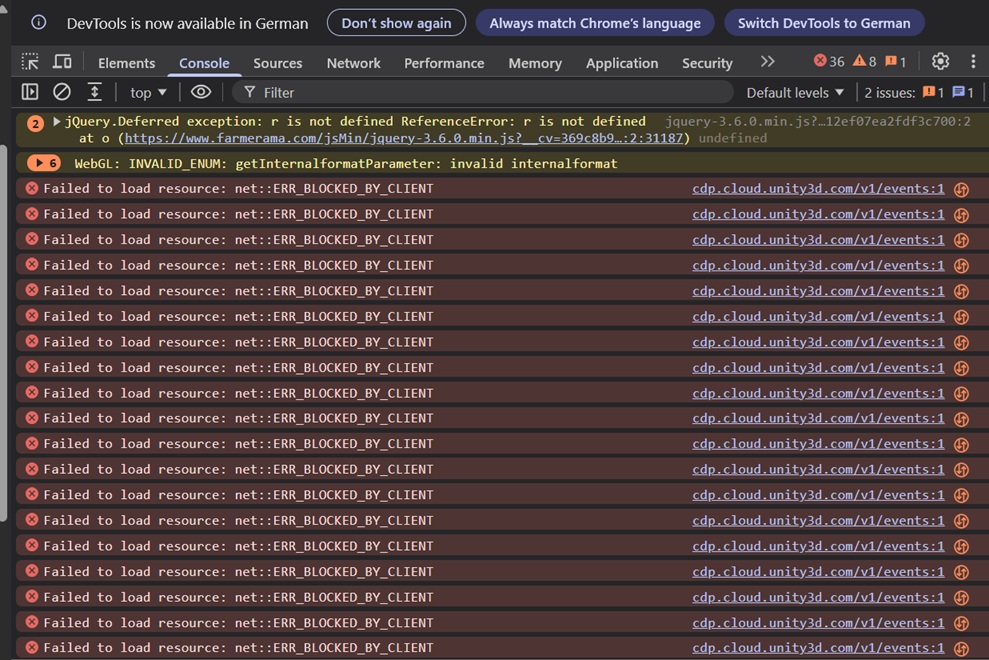Click the blue message issue badge beside "2 issues"
This screenshot has width=989, height=660.
963,93
